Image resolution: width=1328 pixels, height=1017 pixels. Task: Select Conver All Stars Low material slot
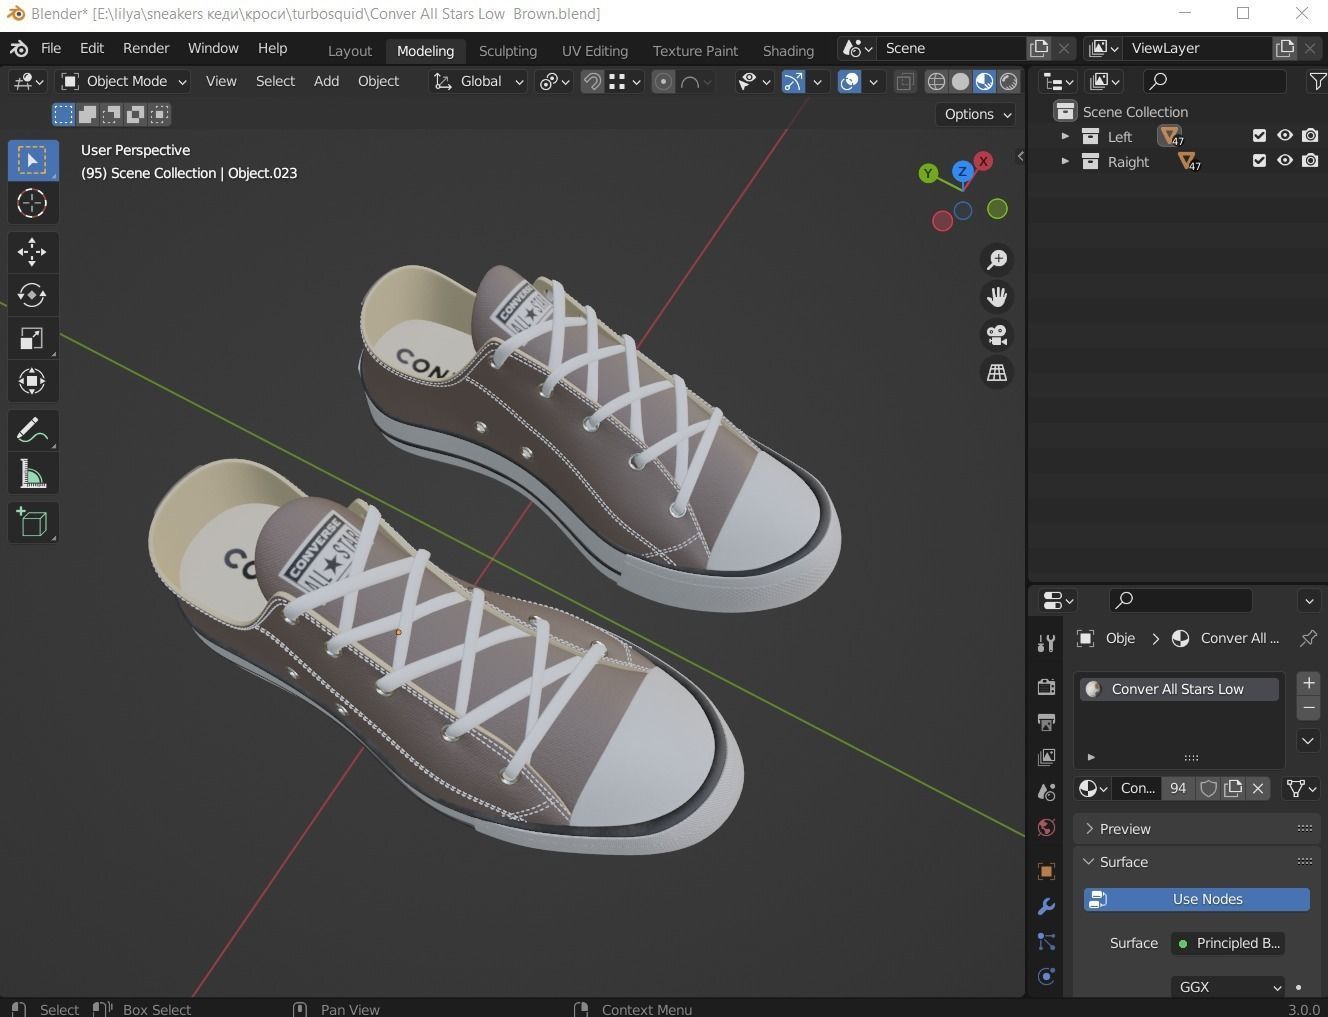click(1180, 689)
